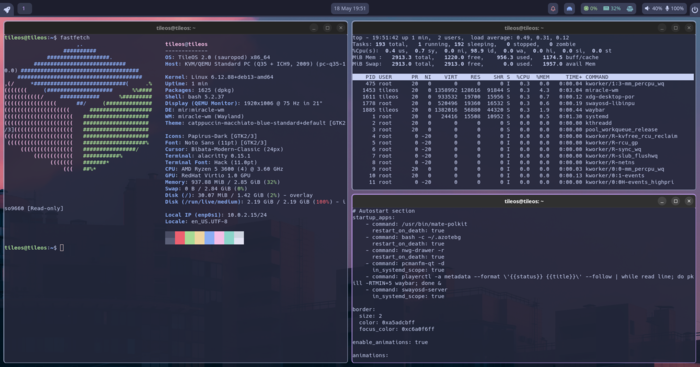Click the blue fastfetch color block
The width and height of the screenshot is (700, 367).
pyautogui.click(x=209, y=238)
